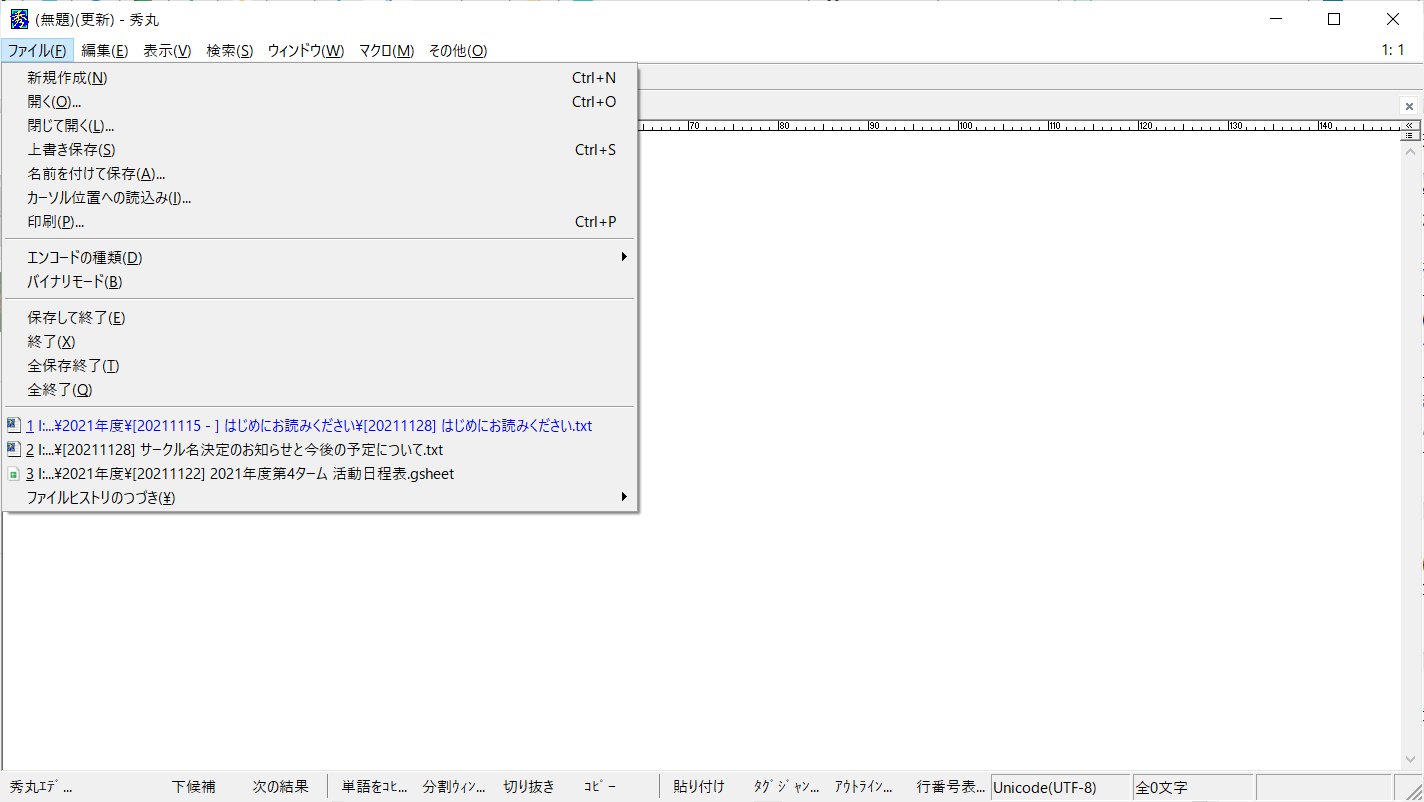Toggle バイナリモード(B) in the File menu

click(75, 282)
